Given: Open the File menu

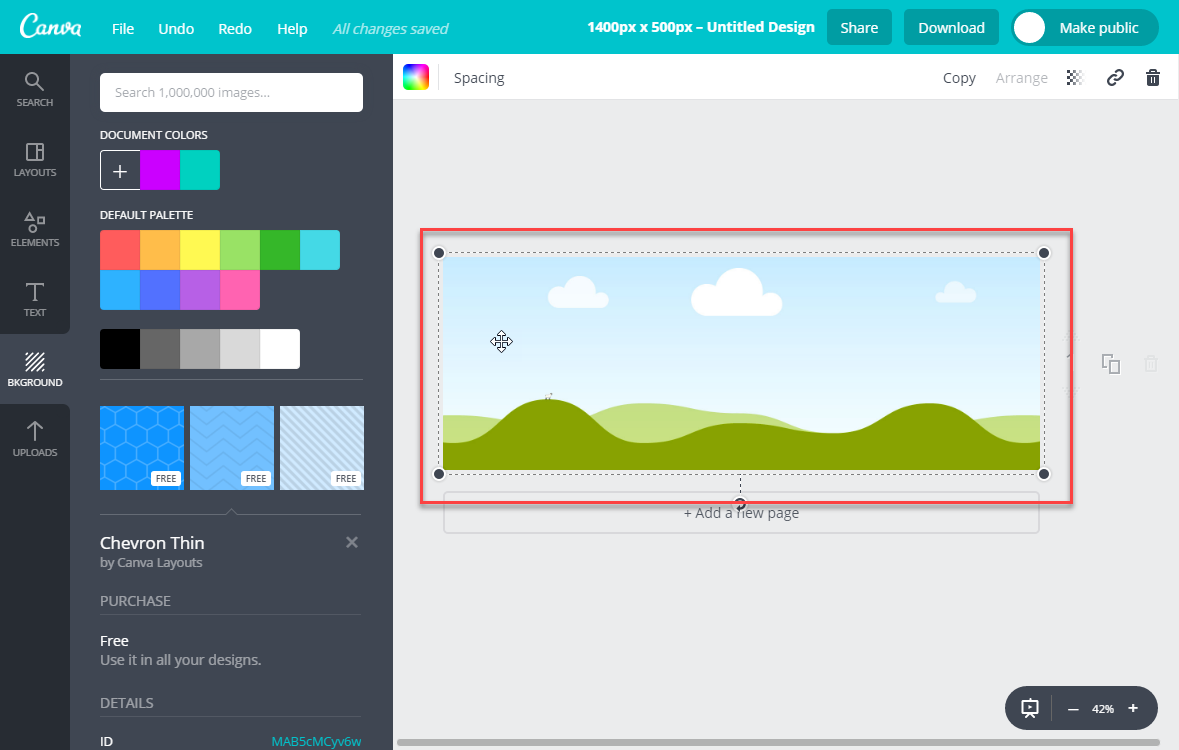Looking at the screenshot, I should pyautogui.click(x=123, y=29).
